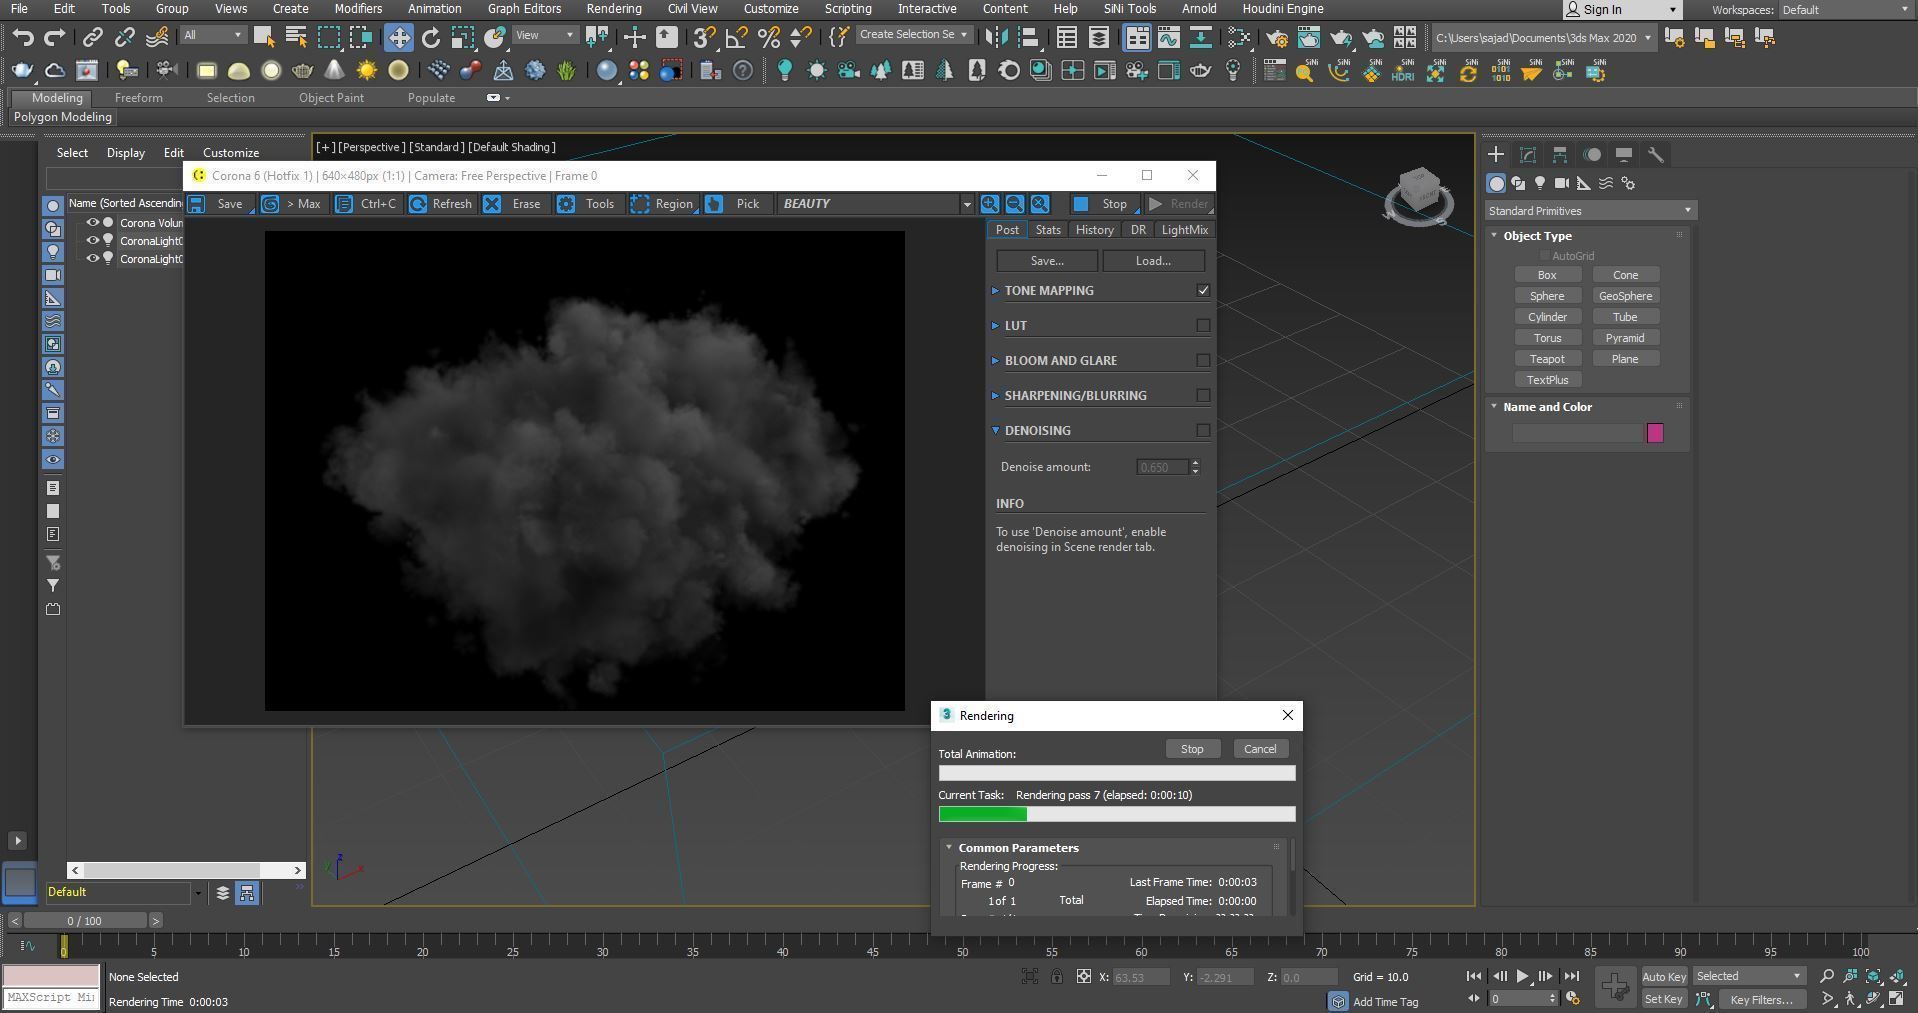This screenshot has height=1013, width=1918.
Task: Click the time slider 0 / 100
Action: pyautogui.click(x=84, y=921)
